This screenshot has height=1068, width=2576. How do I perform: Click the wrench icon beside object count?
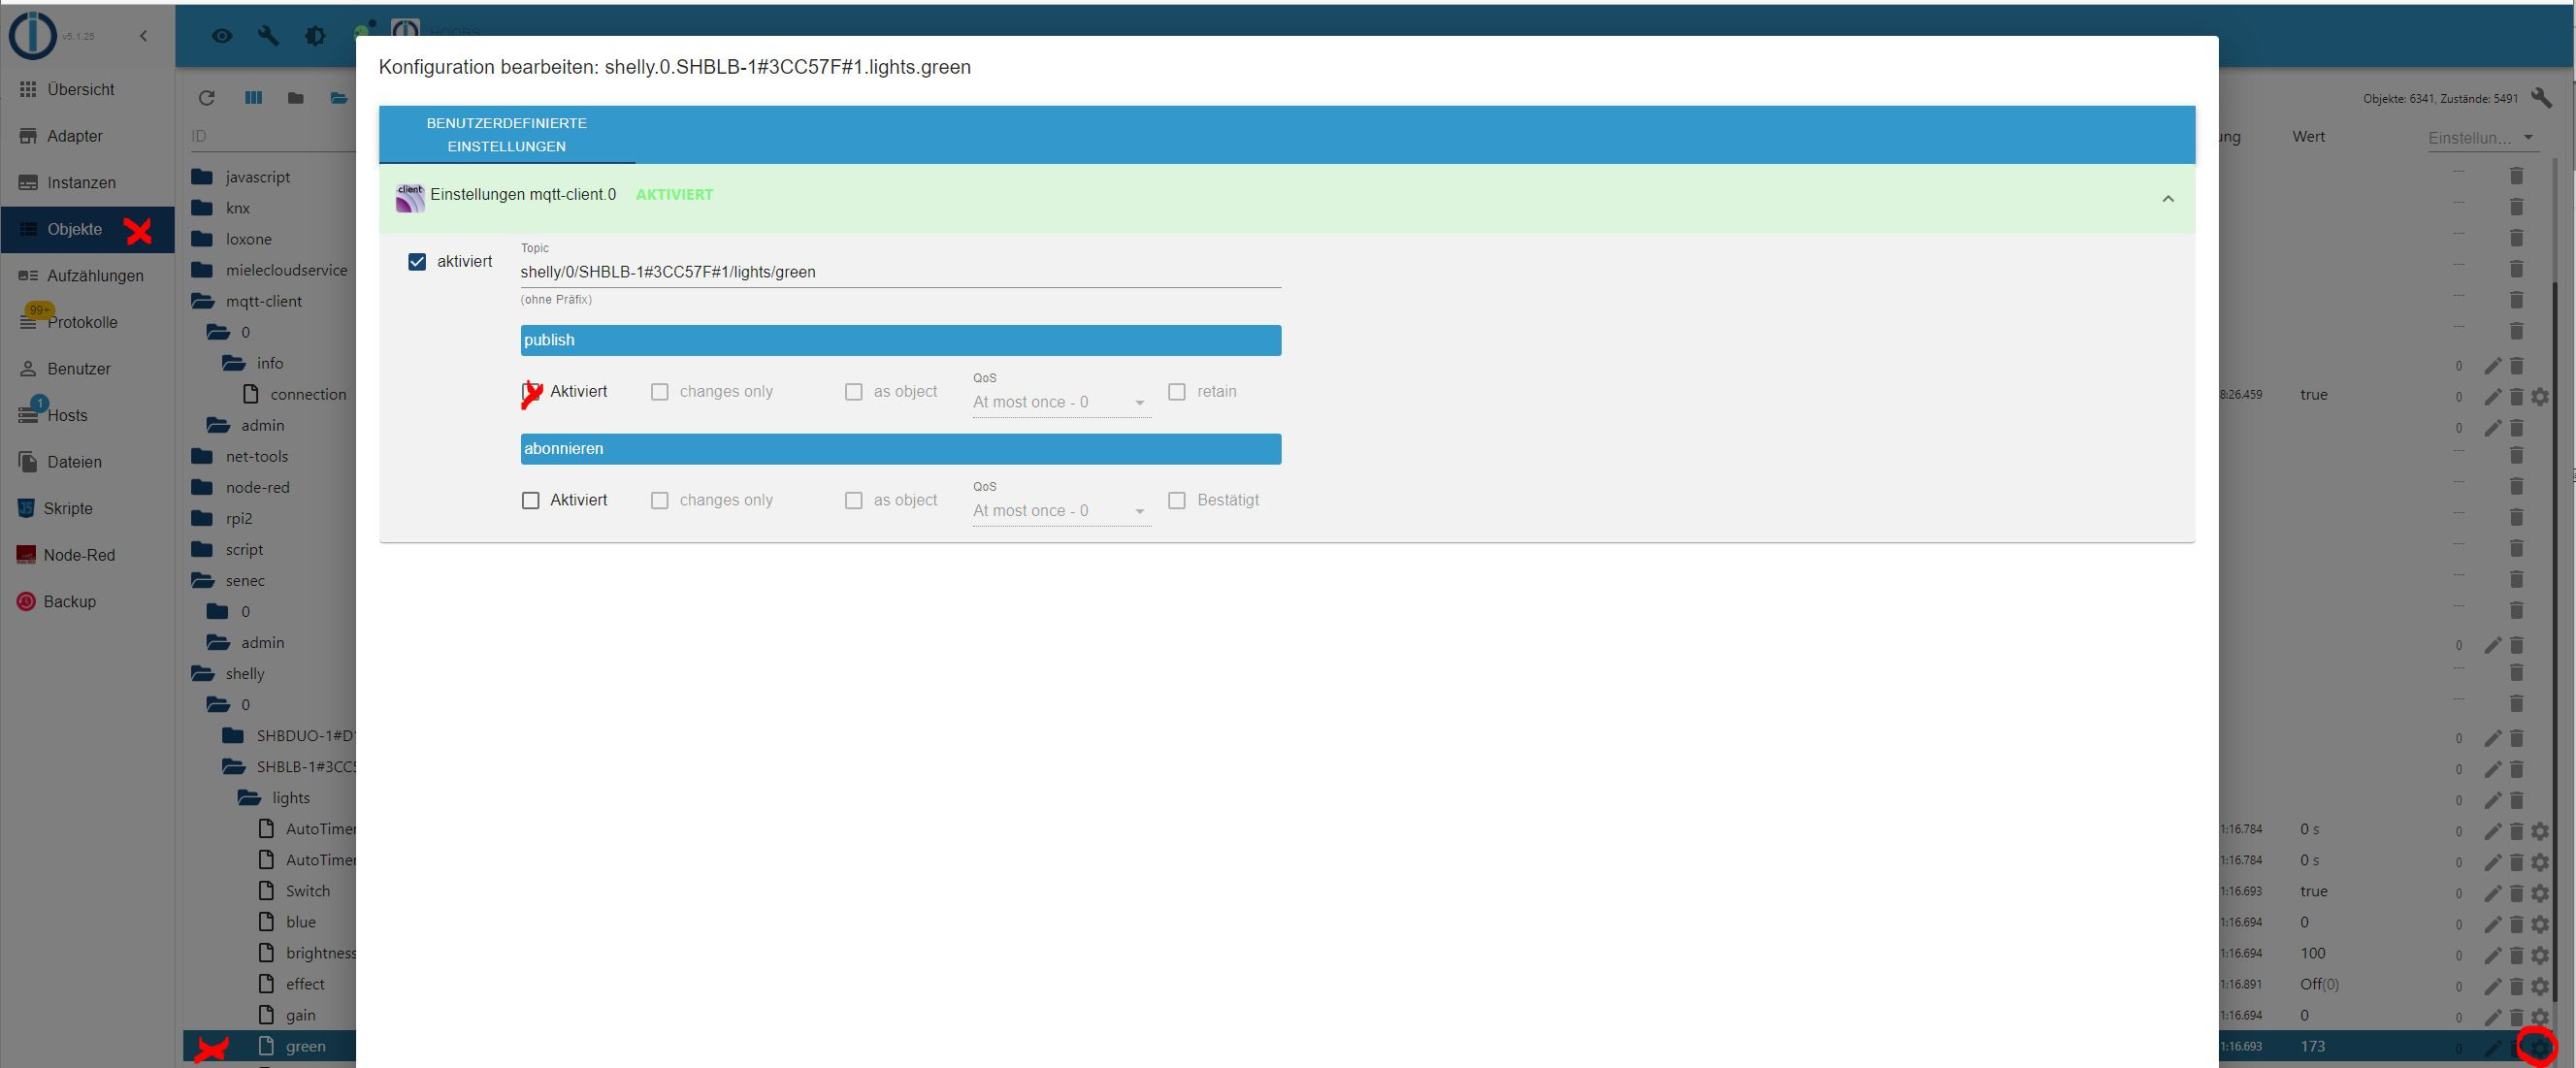click(x=2541, y=98)
